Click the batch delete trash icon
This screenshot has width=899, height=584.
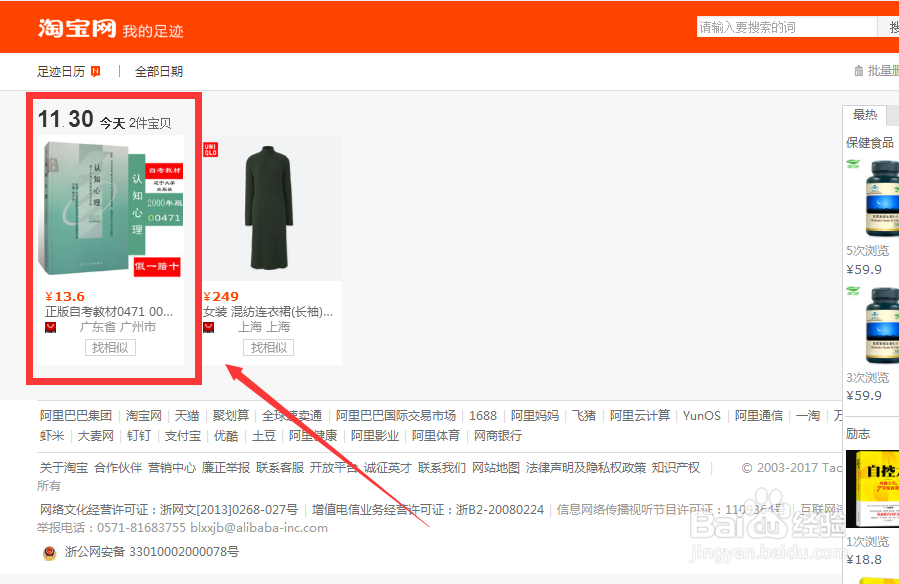(858, 70)
